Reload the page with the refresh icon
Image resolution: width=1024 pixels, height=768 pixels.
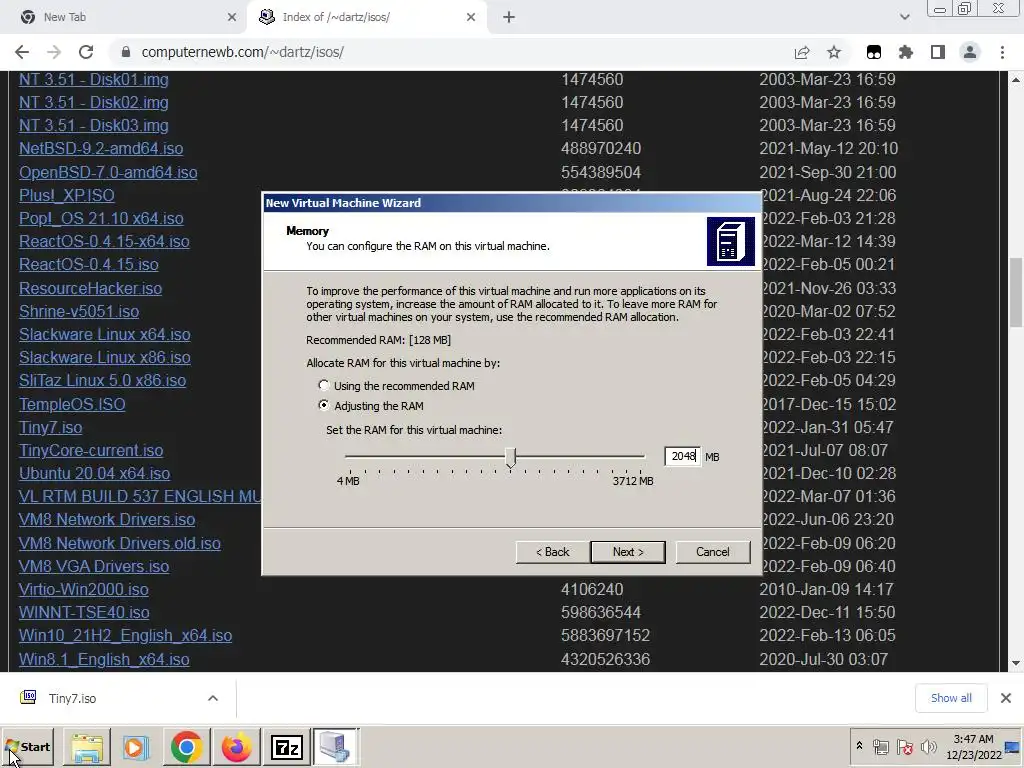pos(86,52)
